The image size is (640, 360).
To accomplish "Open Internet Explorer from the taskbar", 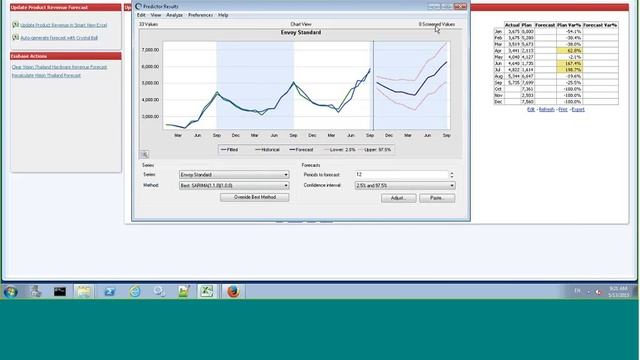I will (x=135, y=291).
